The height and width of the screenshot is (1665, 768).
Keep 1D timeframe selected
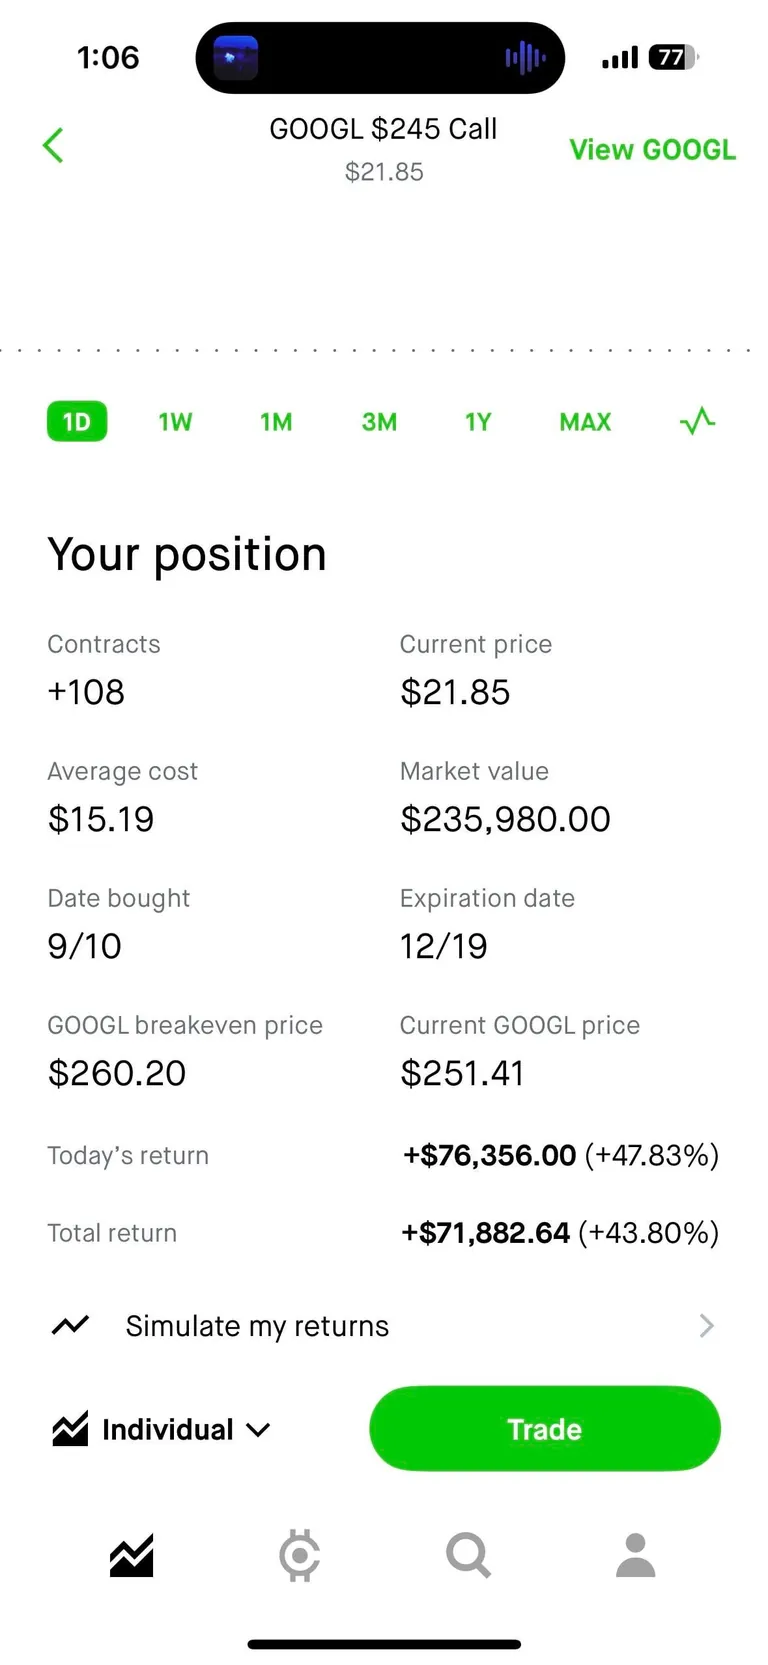[76, 421]
